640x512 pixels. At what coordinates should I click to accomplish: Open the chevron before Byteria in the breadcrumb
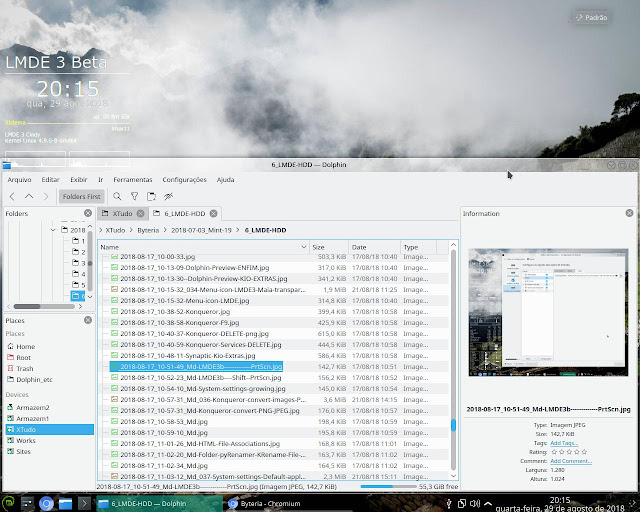click(131, 230)
